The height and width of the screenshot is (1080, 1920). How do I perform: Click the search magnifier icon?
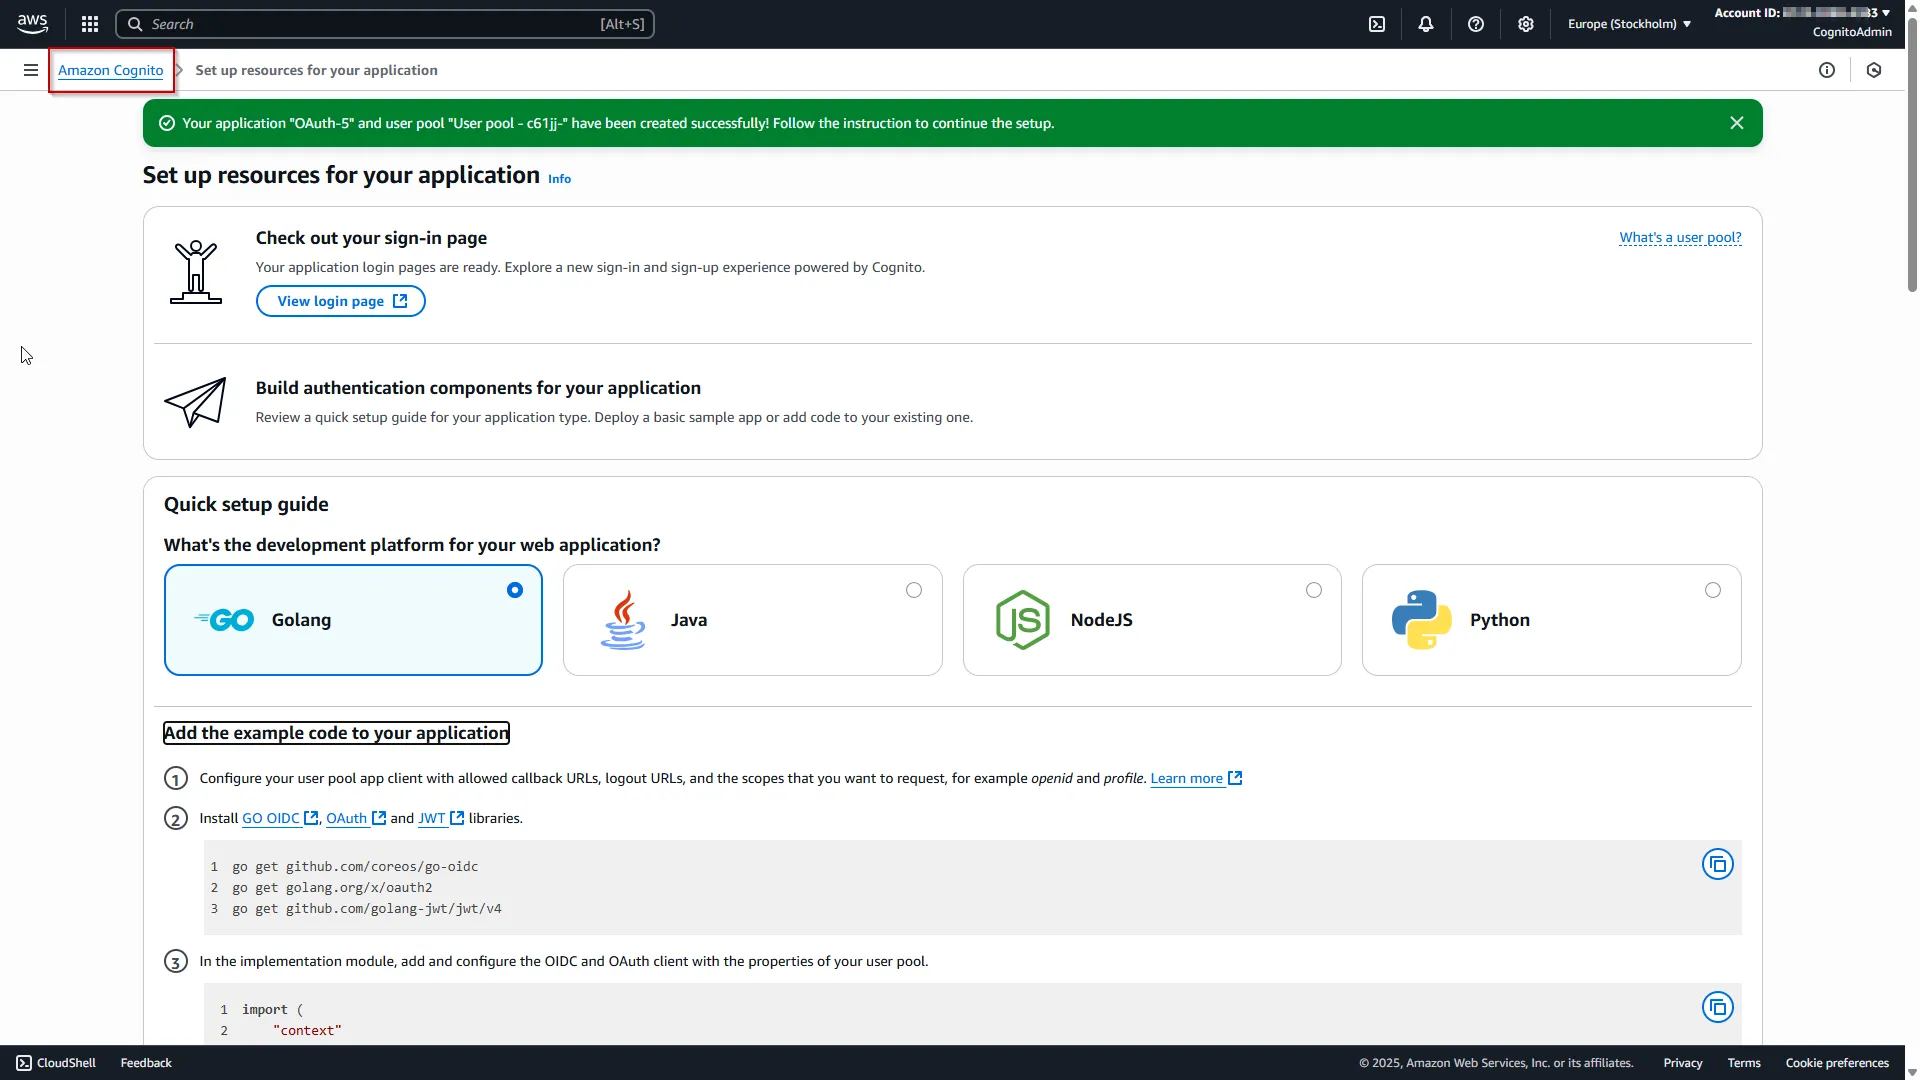point(135,24)
